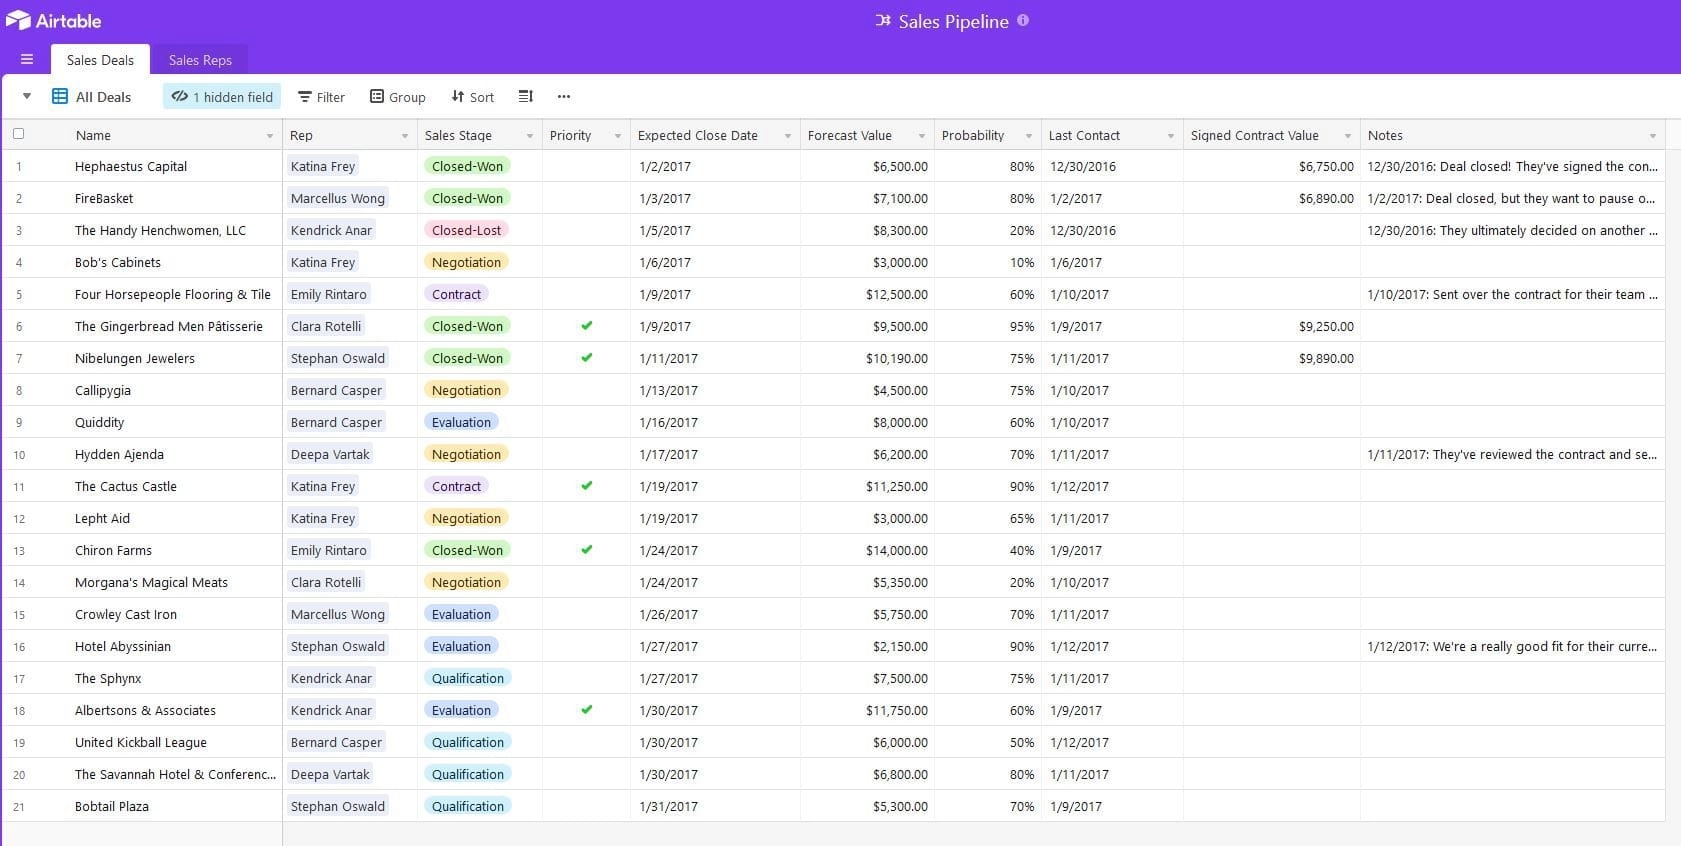This screenshot has width=1681, height=846.
Task: Click the 1/24/2017 close date for Chiron Farms
Action: tap(668, 550)
